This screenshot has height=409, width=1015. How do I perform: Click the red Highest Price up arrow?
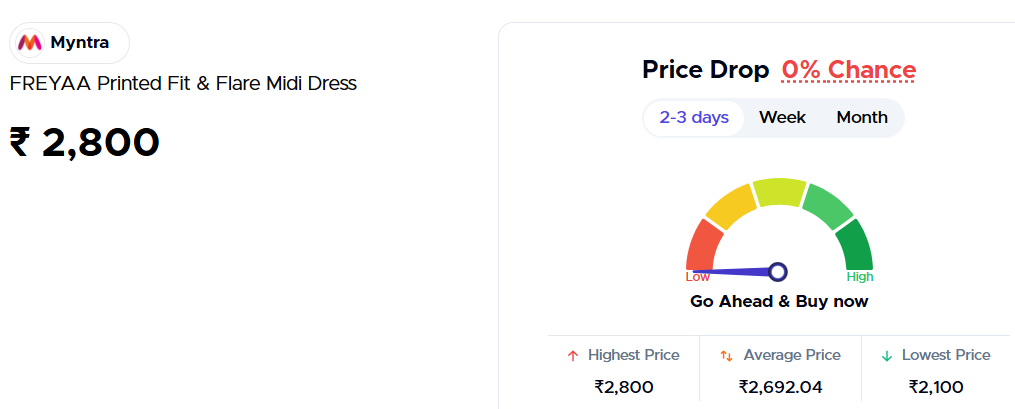click(573, 356)
